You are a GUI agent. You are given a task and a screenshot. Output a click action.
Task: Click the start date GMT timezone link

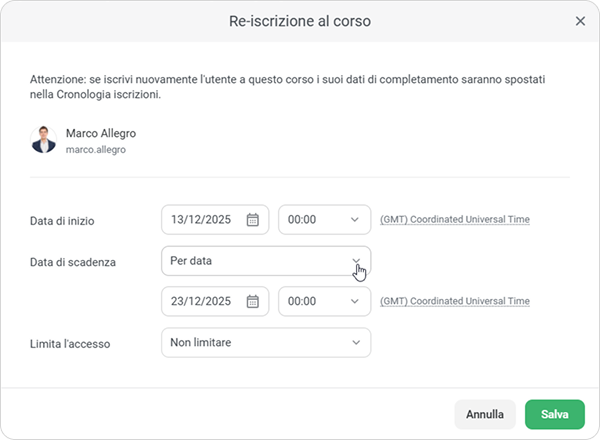tap(454, 220)
